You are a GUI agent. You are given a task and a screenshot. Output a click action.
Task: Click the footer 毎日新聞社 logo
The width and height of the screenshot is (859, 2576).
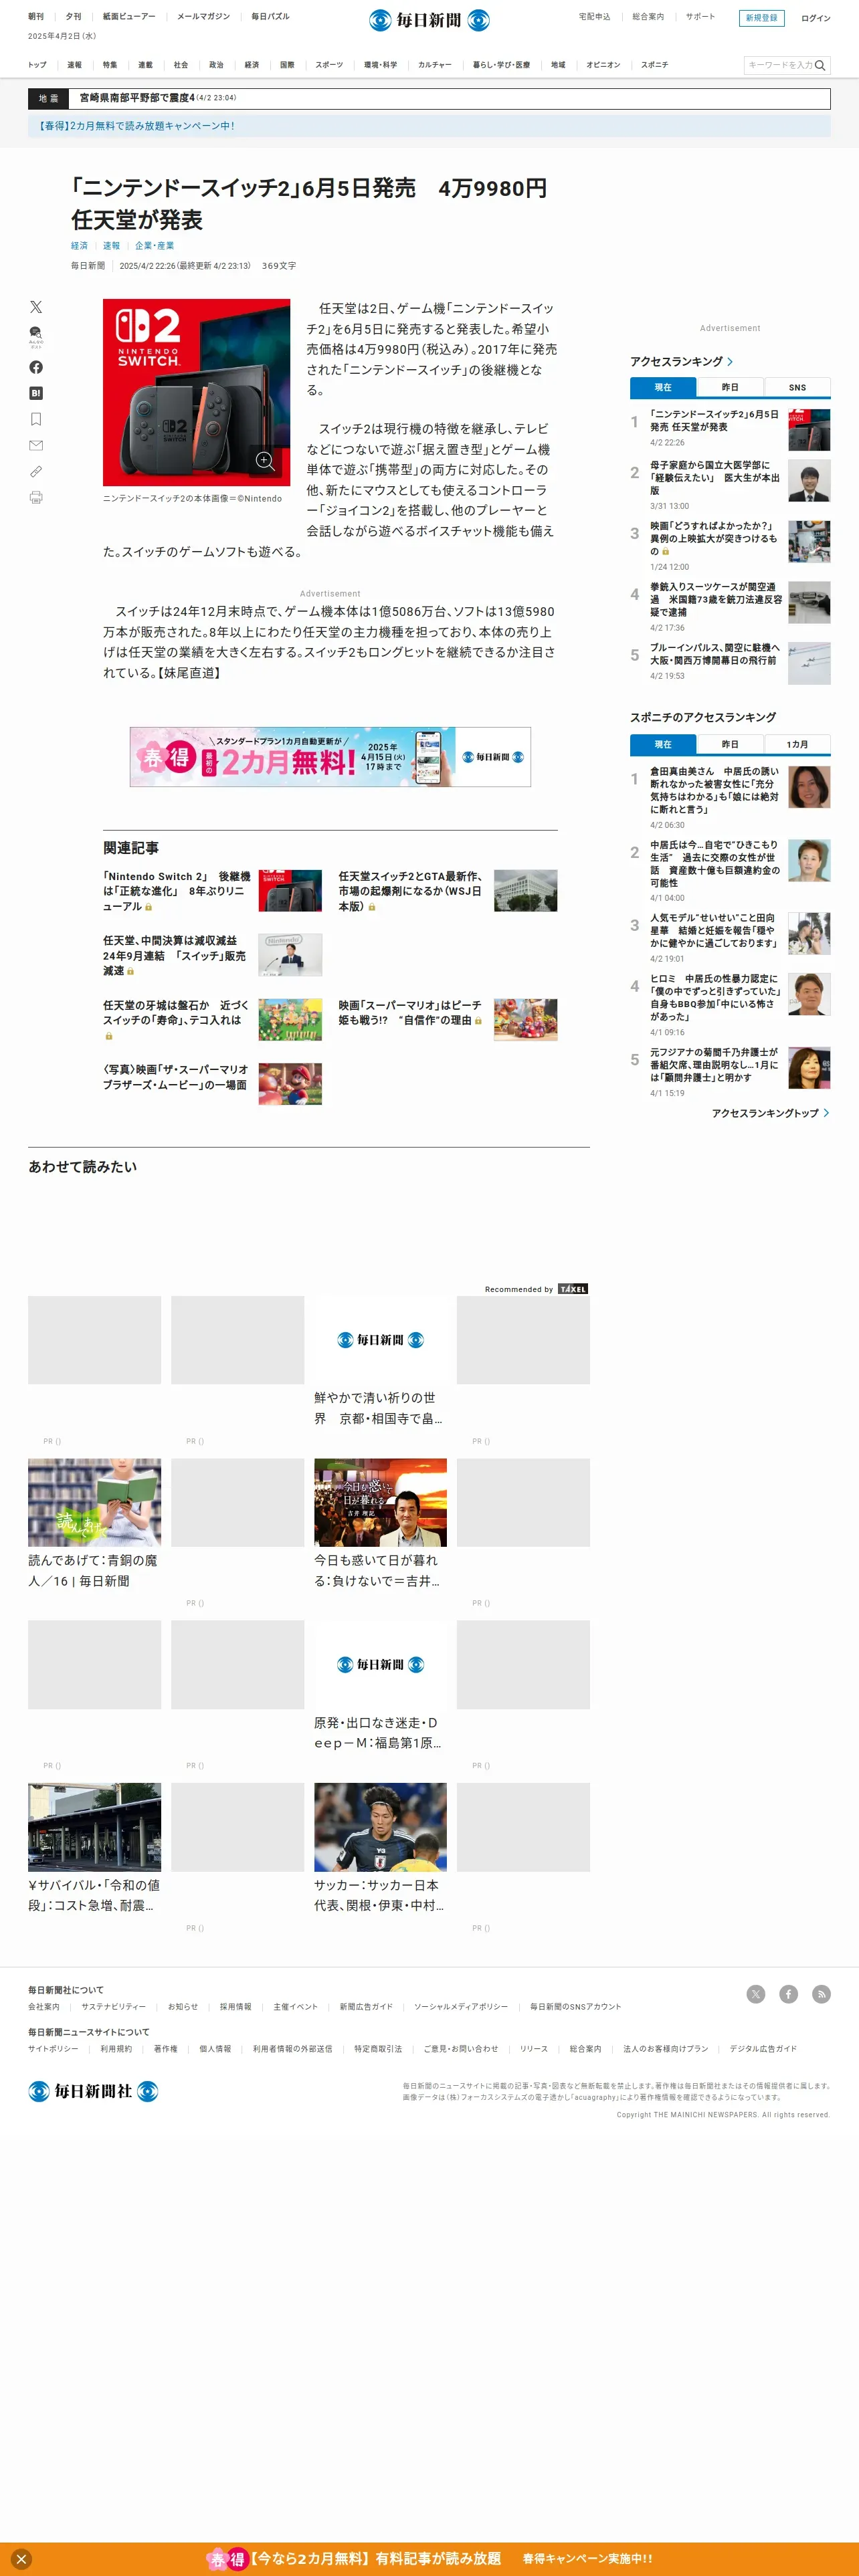[x=93, y=2091]
